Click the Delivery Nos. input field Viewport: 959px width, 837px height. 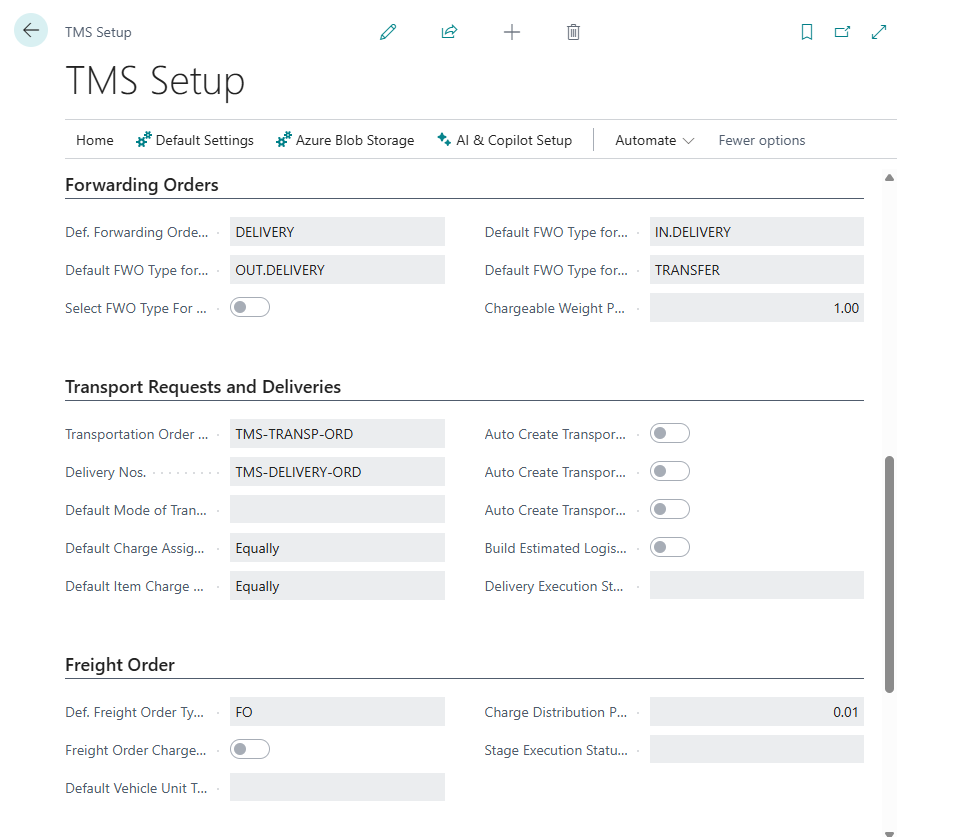pos(337,472)
